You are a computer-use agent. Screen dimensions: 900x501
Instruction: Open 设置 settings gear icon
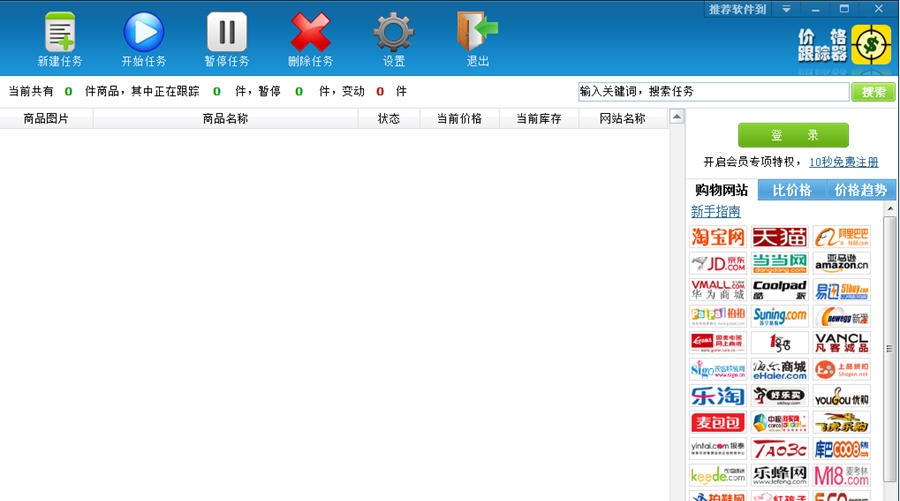(x=394, y=33)
